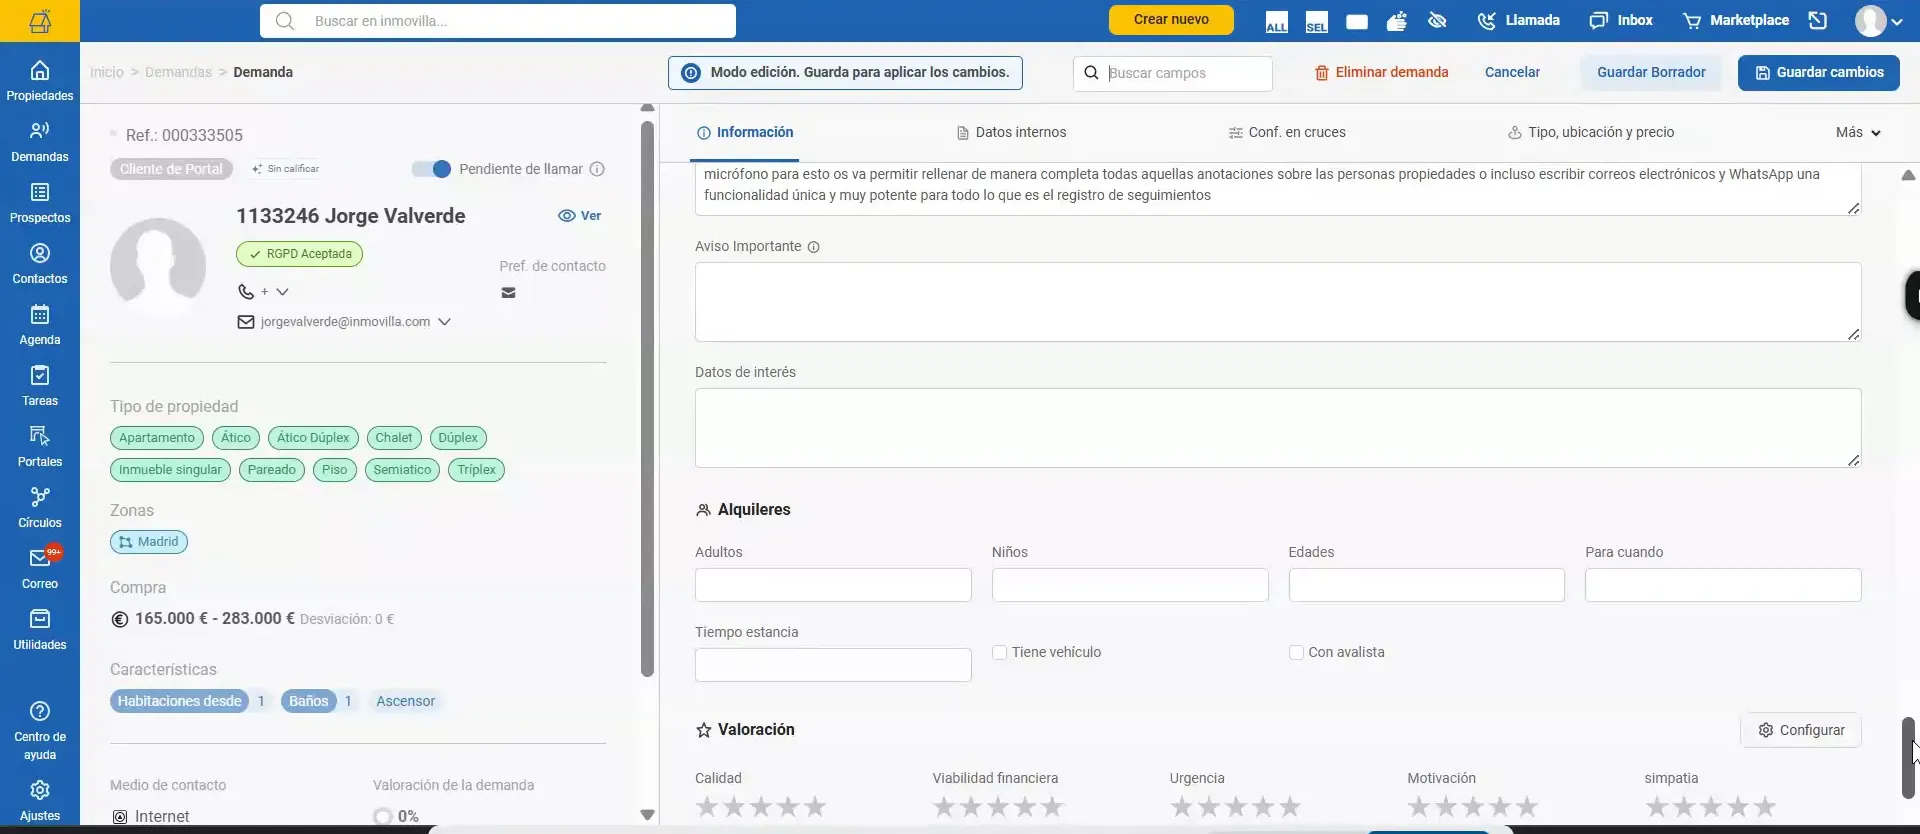
Task: Start a Llamada call
Action: point(1518,20)
